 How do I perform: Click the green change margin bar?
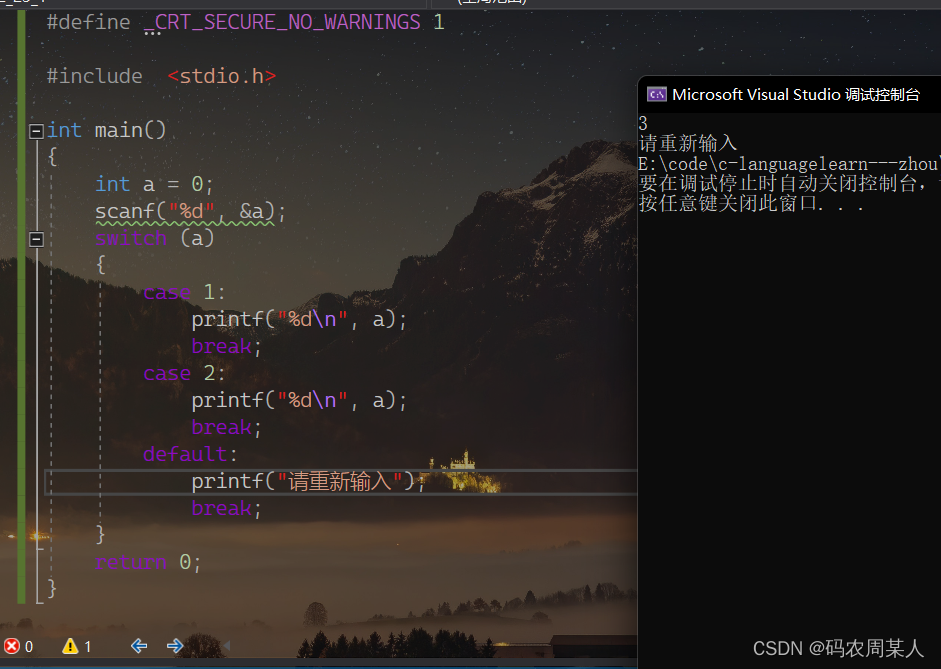click(x=22, y=306)
